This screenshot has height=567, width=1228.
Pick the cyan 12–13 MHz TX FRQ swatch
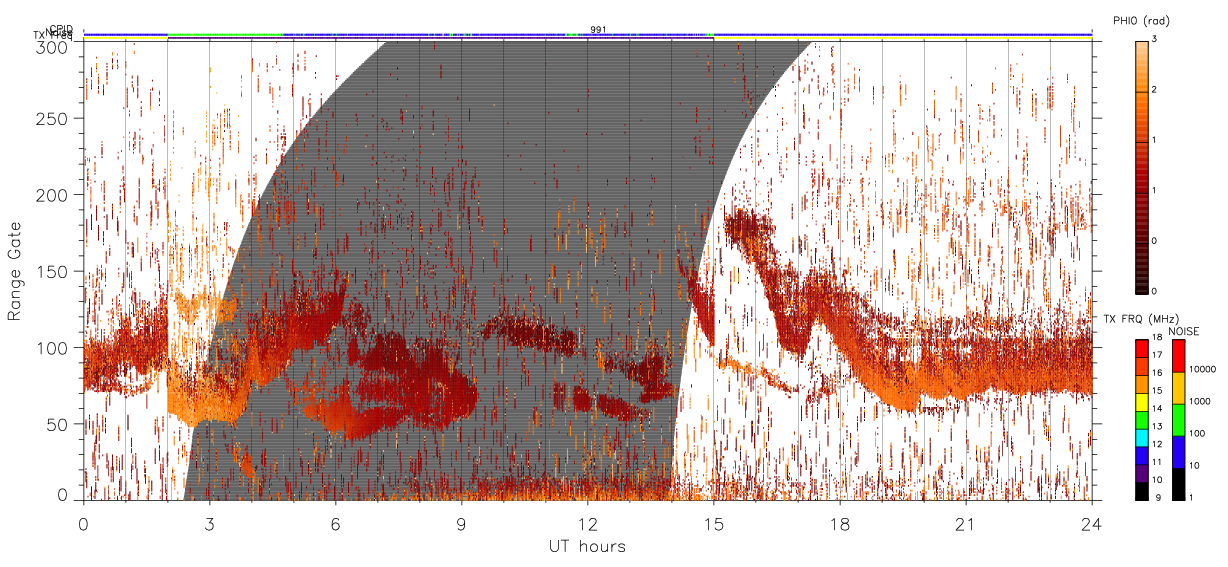coord(1142,438)
